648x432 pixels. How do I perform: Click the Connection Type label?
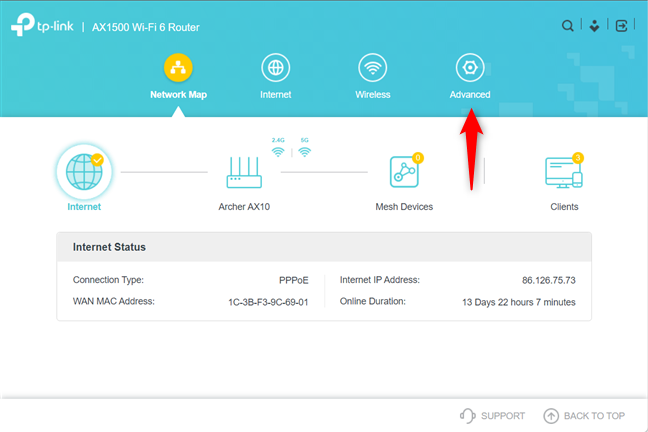click(x=108, y=280)
